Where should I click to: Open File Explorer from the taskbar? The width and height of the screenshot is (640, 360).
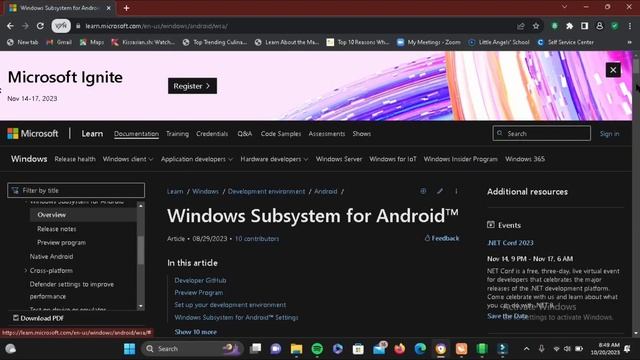296,349
